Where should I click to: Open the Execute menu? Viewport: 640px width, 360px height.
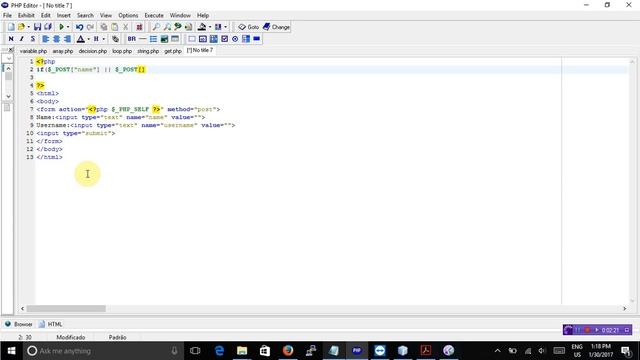[154, 15]
